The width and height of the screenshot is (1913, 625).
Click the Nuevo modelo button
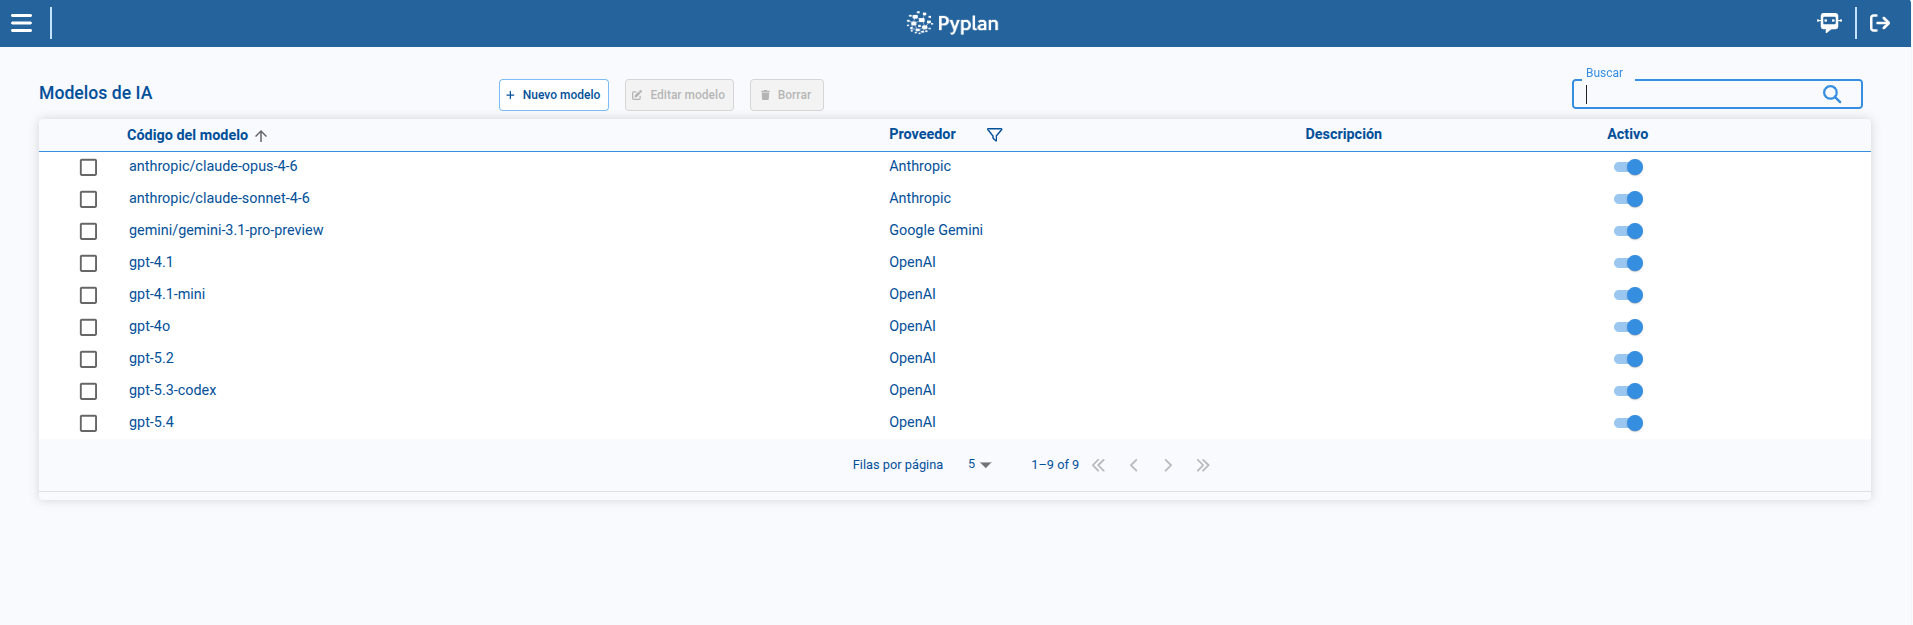point(553,95)
